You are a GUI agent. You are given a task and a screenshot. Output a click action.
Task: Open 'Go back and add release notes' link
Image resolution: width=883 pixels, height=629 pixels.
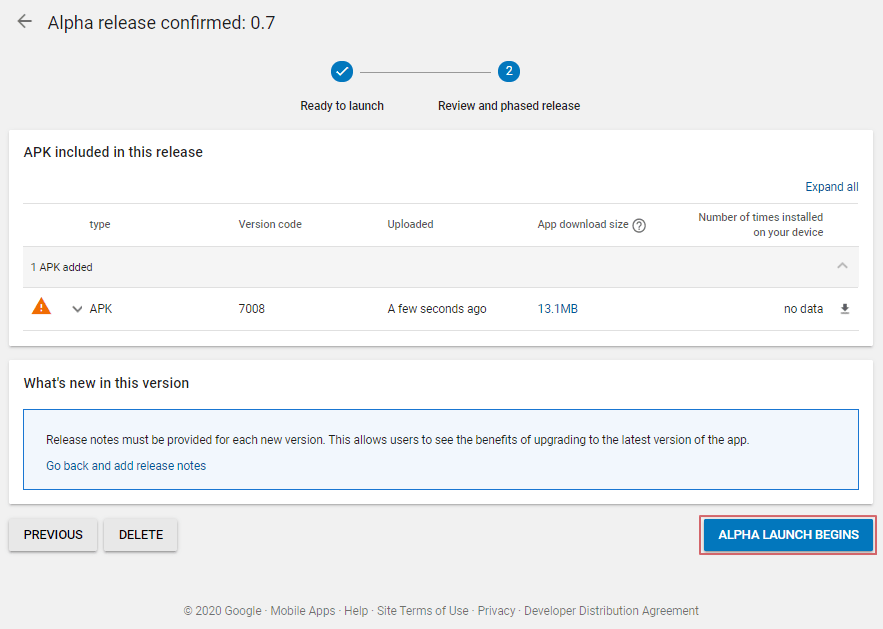pyautogui.click(x=126, y=466)
